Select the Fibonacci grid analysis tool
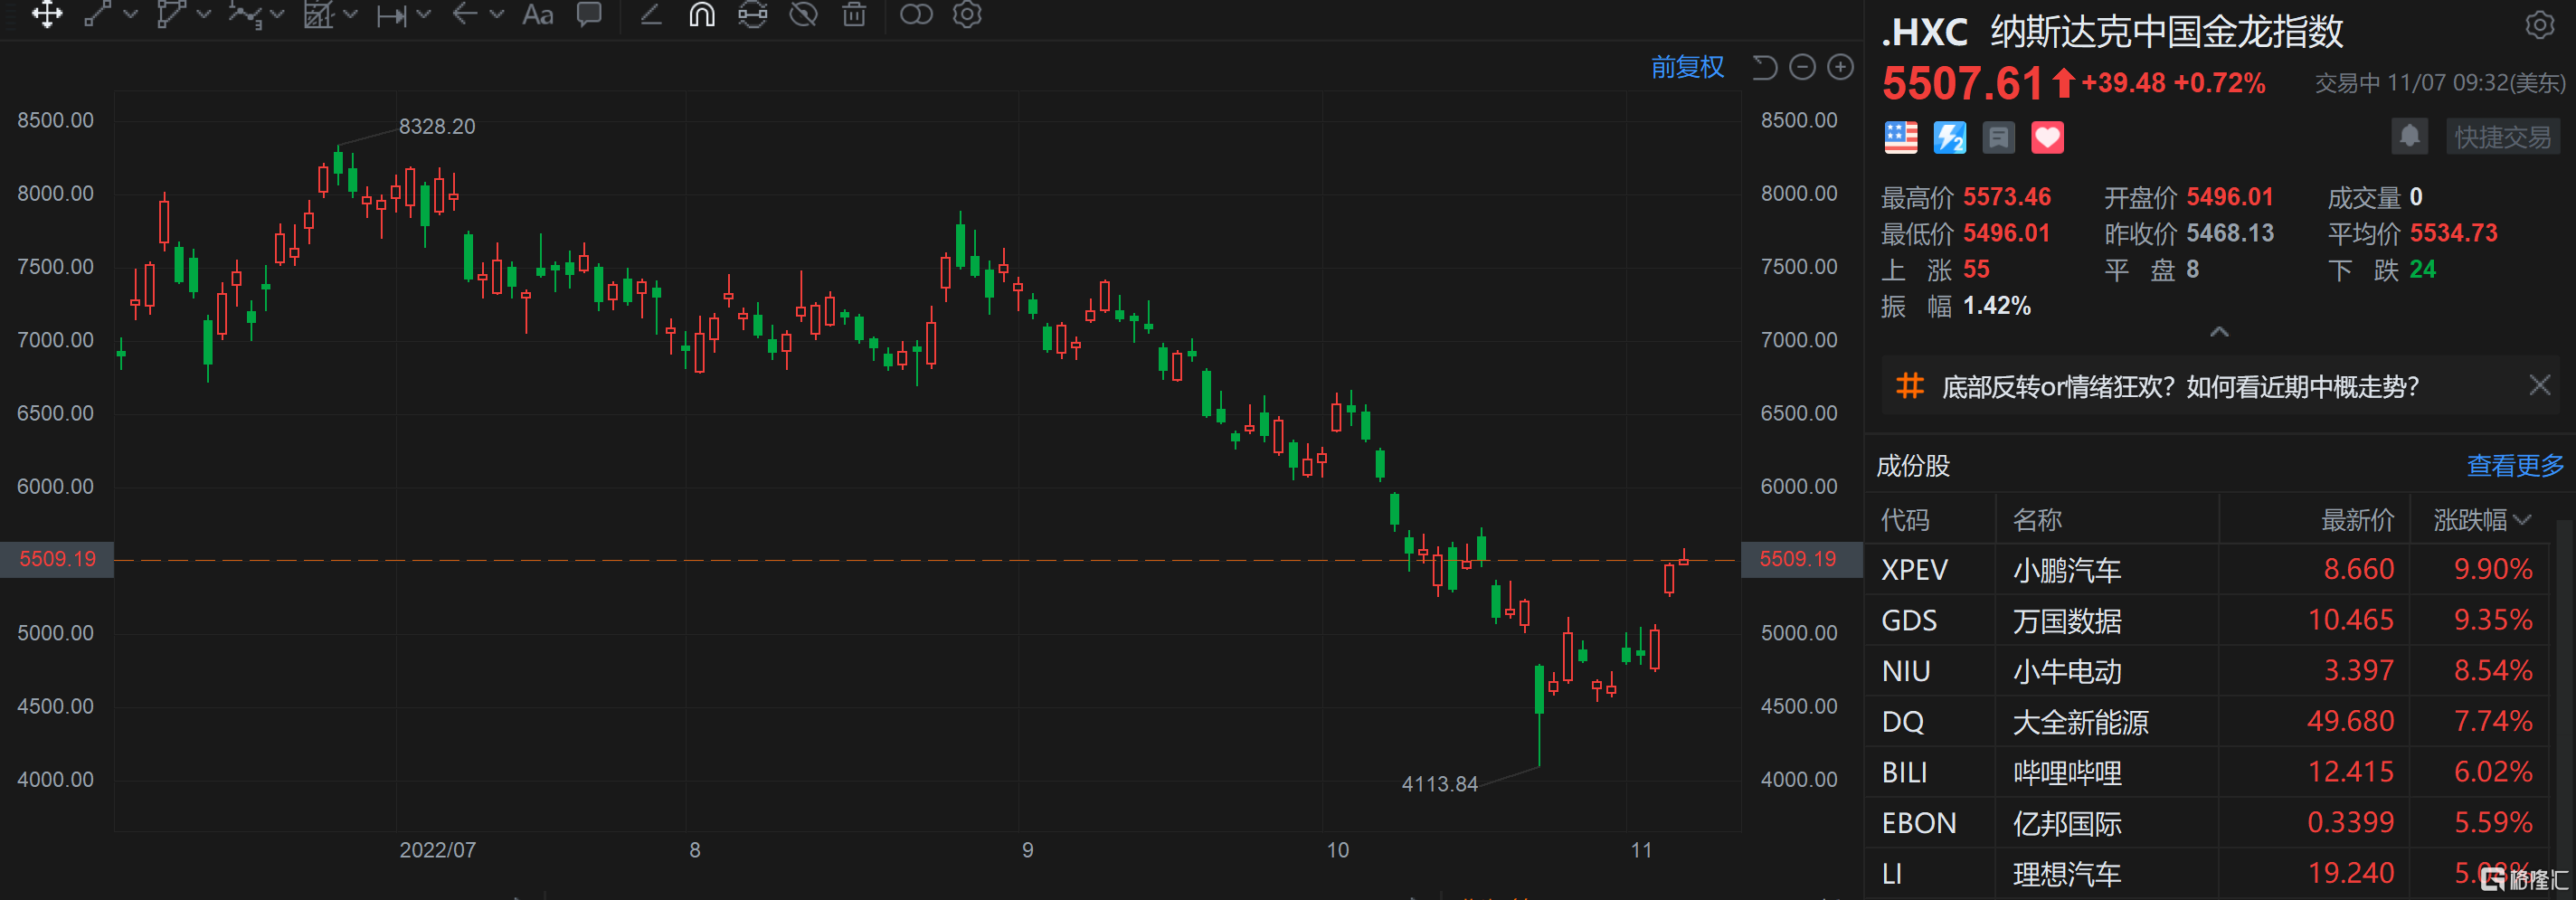Screen dimensions: 2576x900 (x=318, y=14)
